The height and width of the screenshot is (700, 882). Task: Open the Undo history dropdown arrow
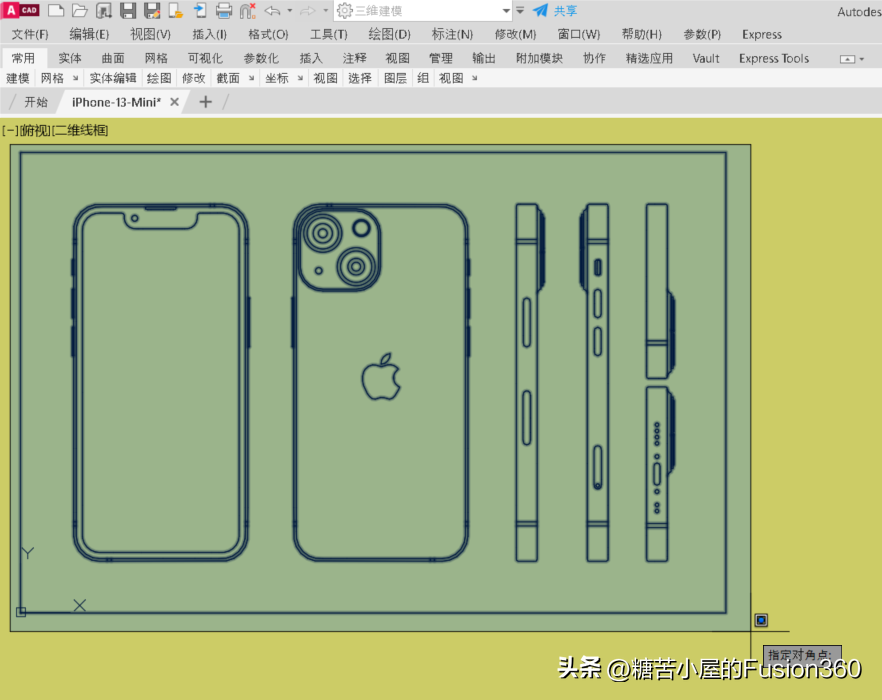tap(290, 11)
